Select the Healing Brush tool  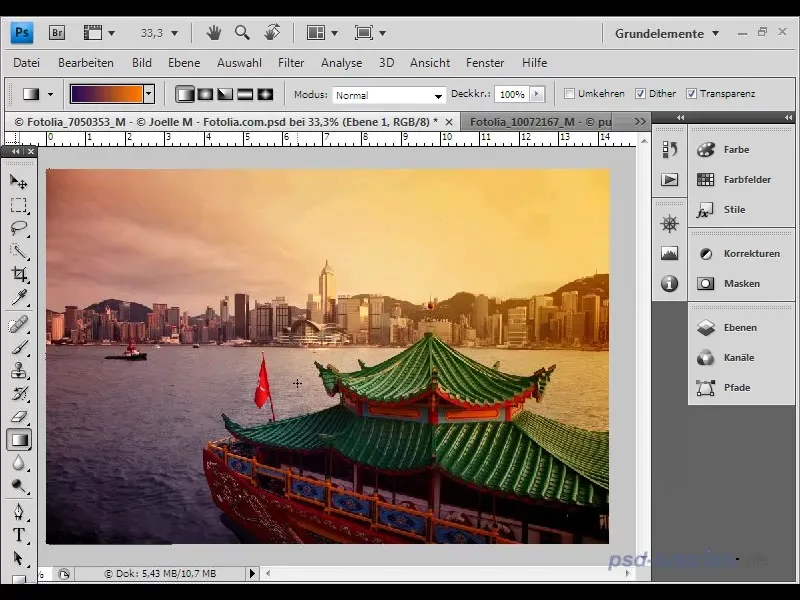click(19, 324)
